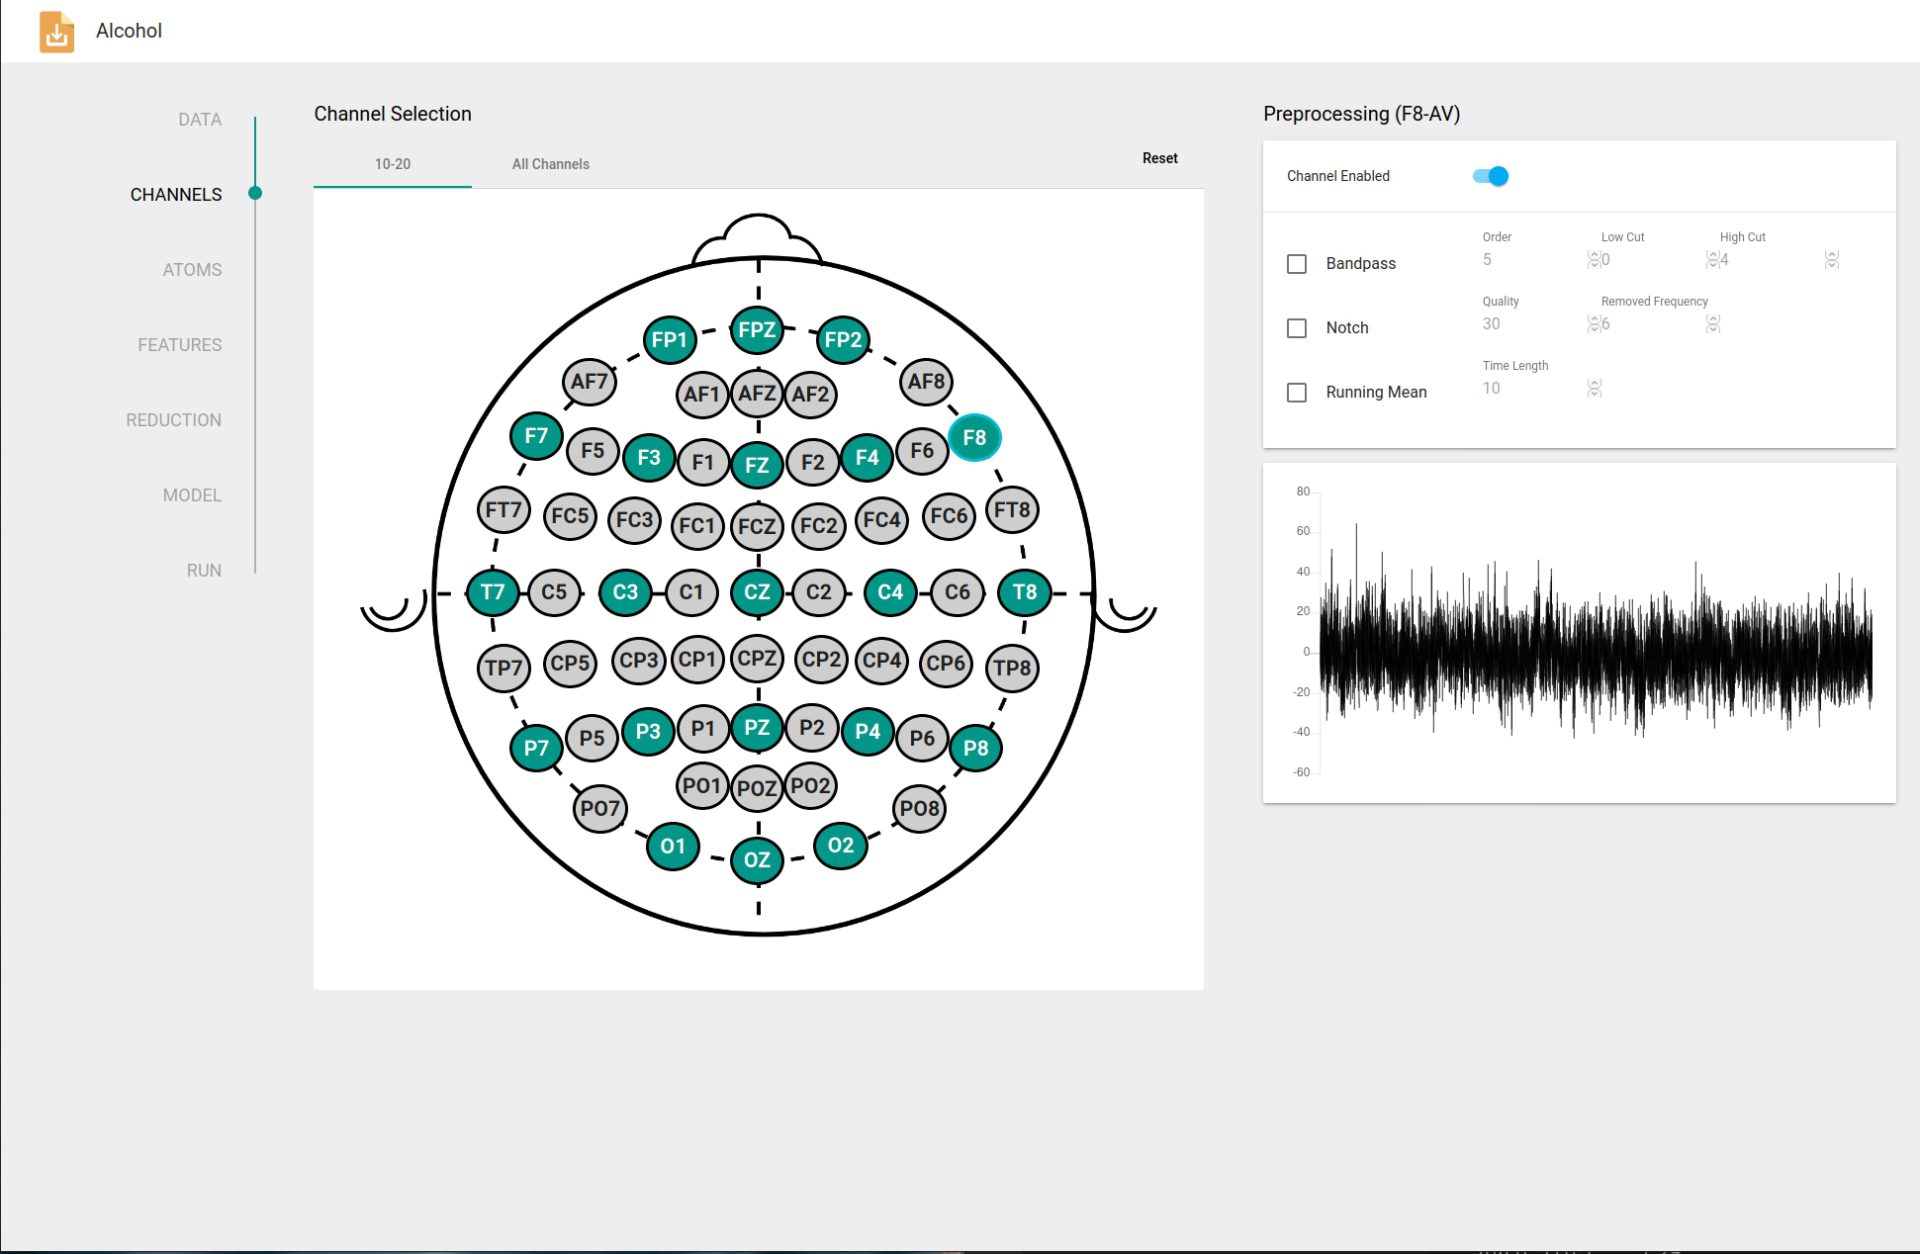
Task: Click the Reset button above the scalp map
Action: (x=1160, y=158)
